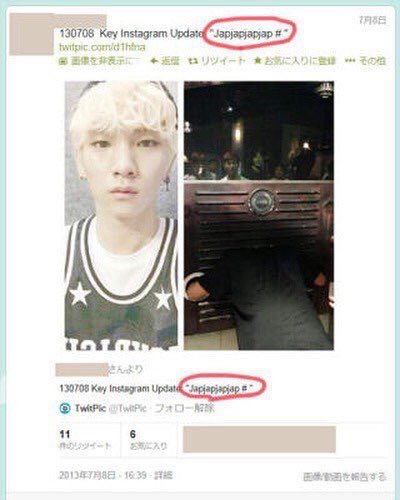This screenshot has width=400, height=500.
Task: Open the blond selfie photo
Action: pos(121,215)
